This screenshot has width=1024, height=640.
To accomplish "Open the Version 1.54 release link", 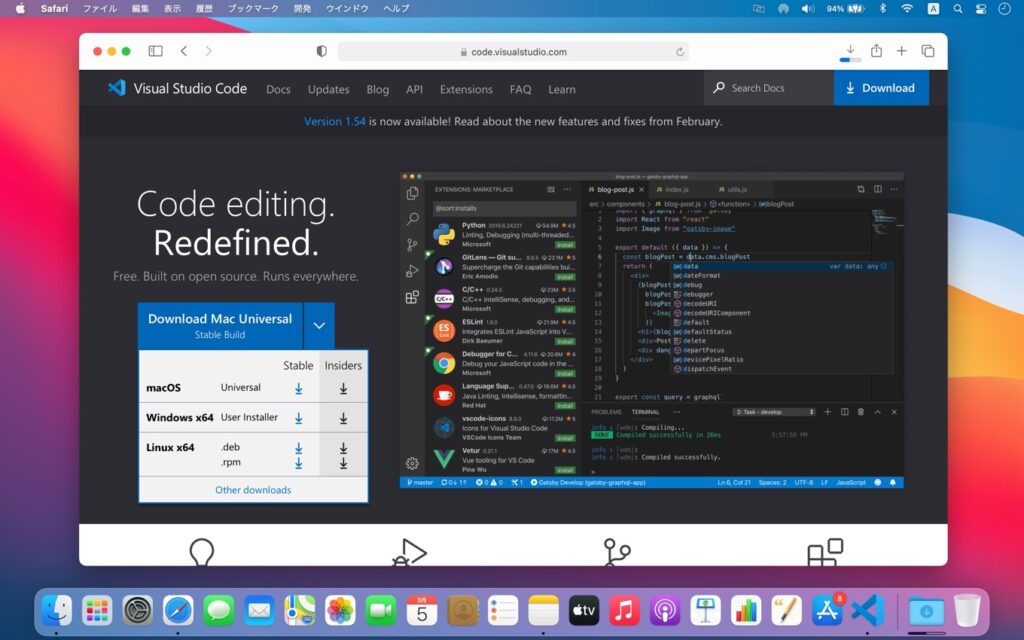I will pos(334,121).
